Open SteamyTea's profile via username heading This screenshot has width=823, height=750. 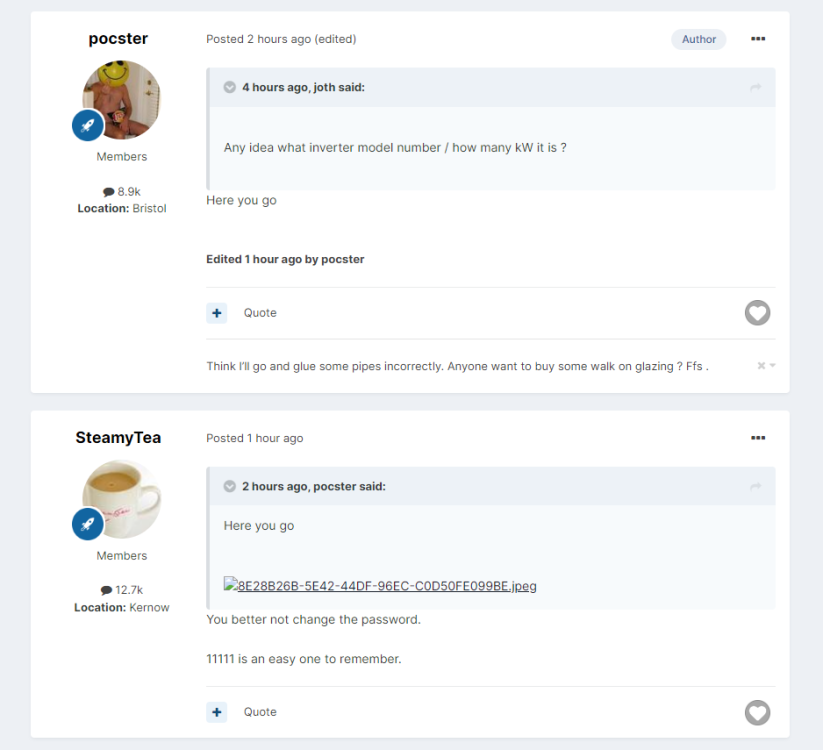click(x=118, y=438)
